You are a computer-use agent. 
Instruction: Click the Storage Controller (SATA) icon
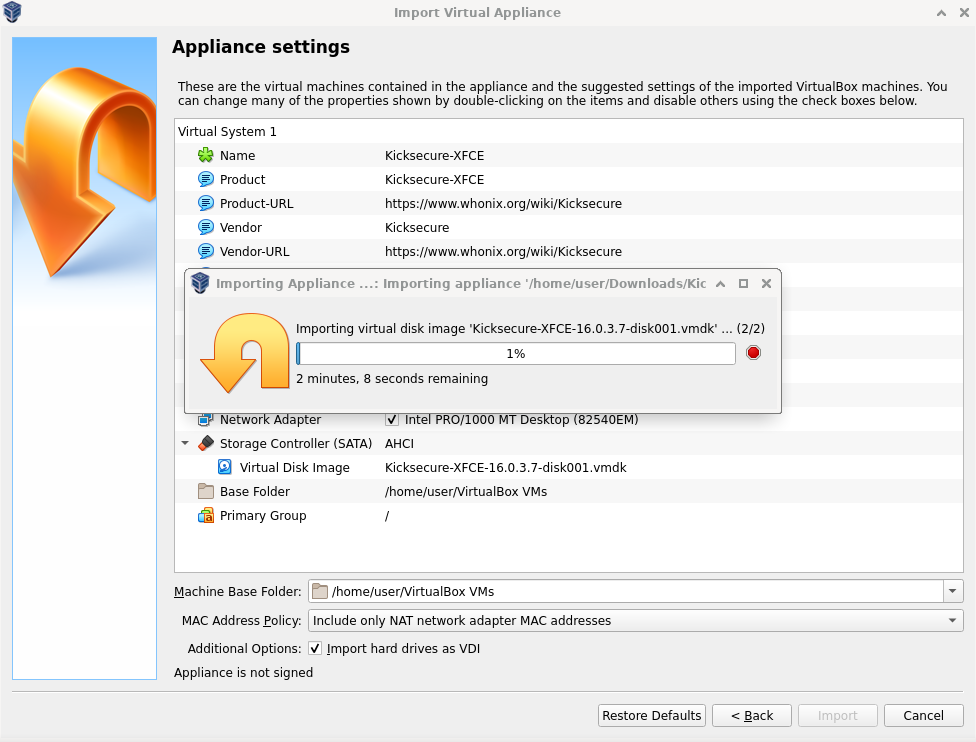(x=205, y=443)
